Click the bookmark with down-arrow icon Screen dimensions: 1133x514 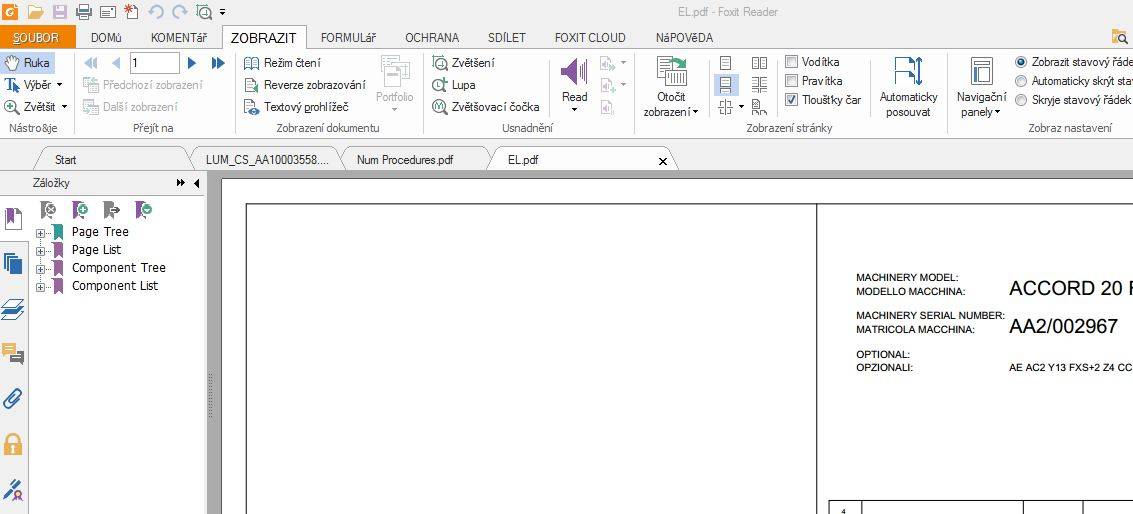coord(144,210)
